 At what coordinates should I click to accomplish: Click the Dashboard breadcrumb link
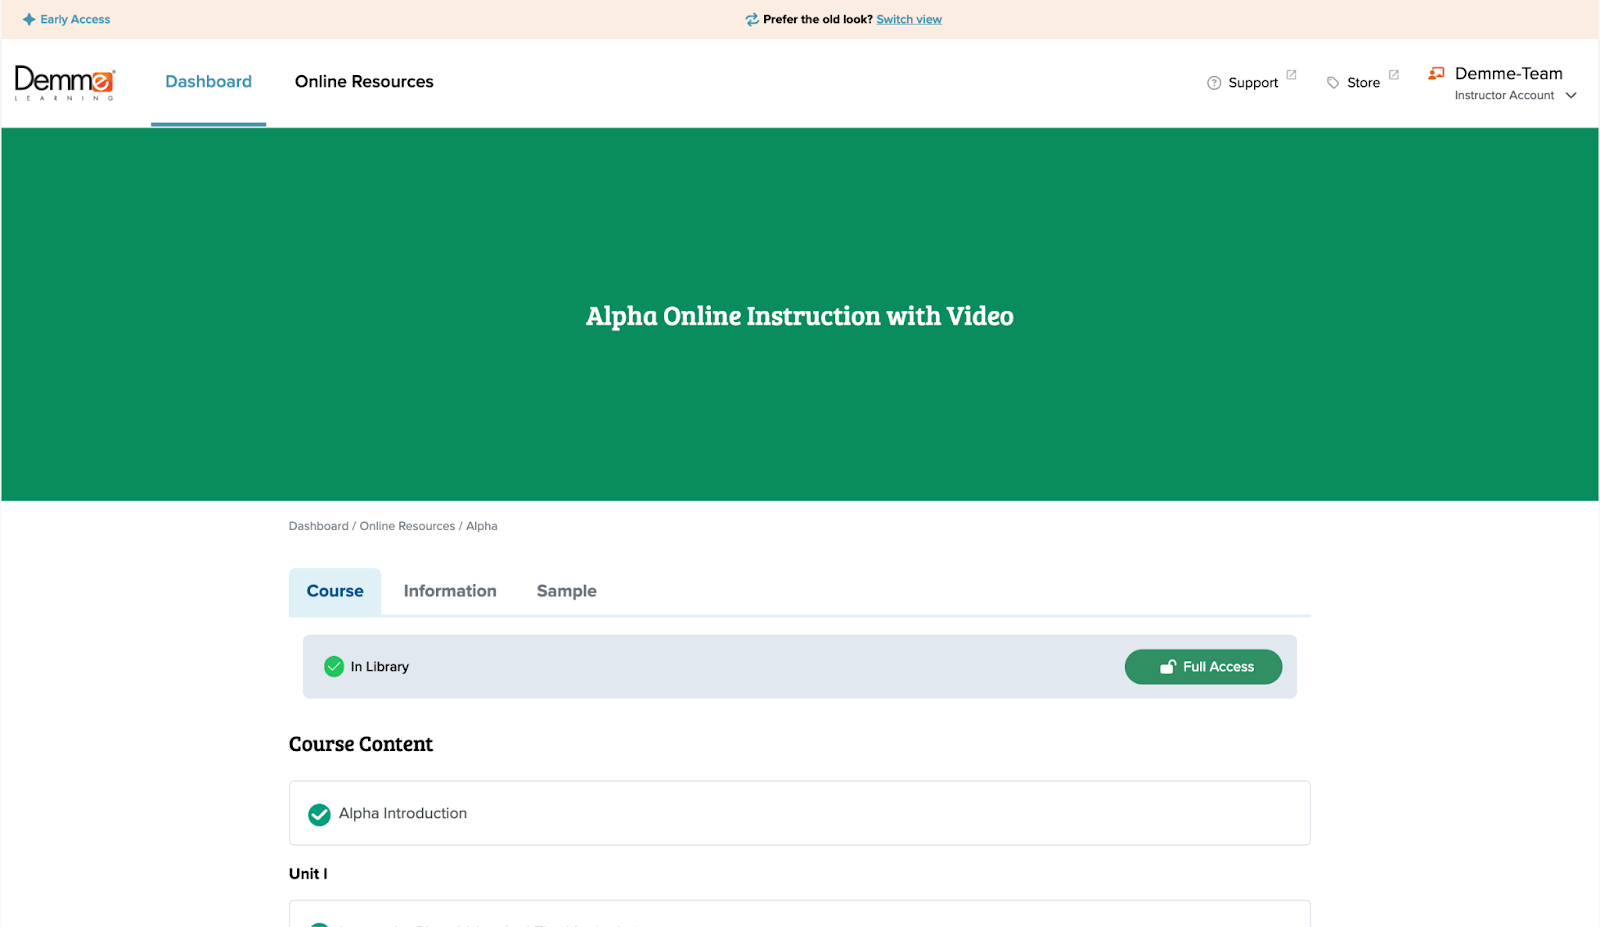coord(319,526)
